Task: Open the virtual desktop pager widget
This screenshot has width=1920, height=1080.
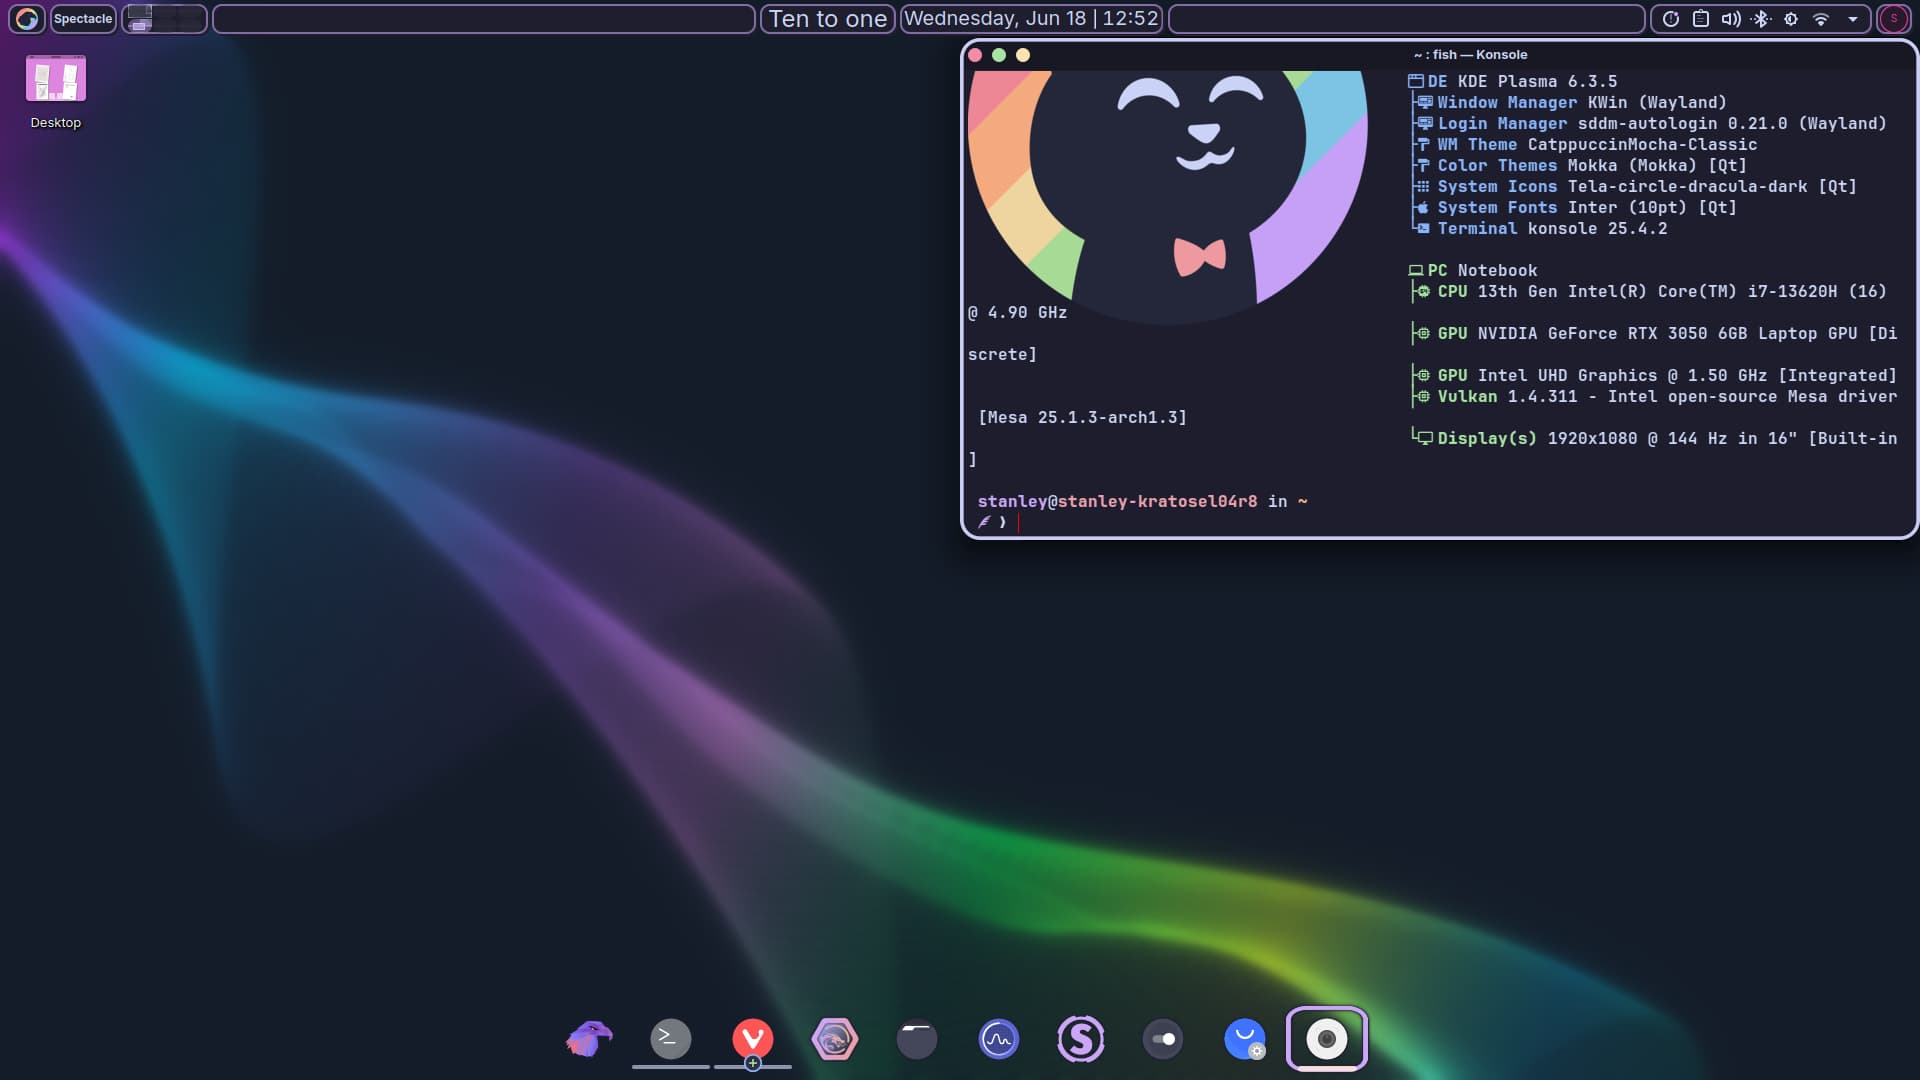Action: [x=165, y=18]
